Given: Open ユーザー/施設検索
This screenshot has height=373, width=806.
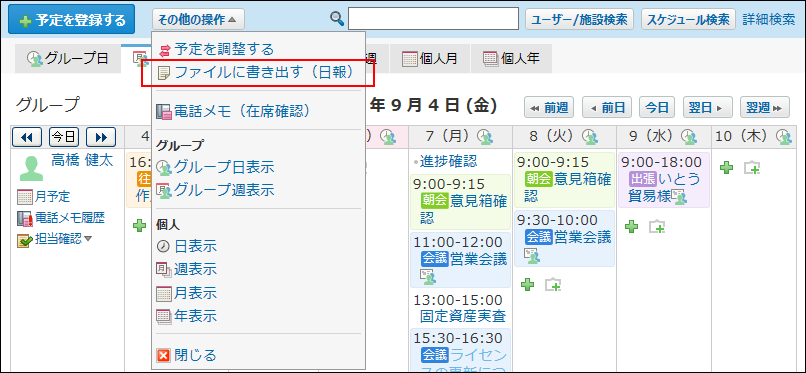Looking at the screenshot, I should coord(579,20).
